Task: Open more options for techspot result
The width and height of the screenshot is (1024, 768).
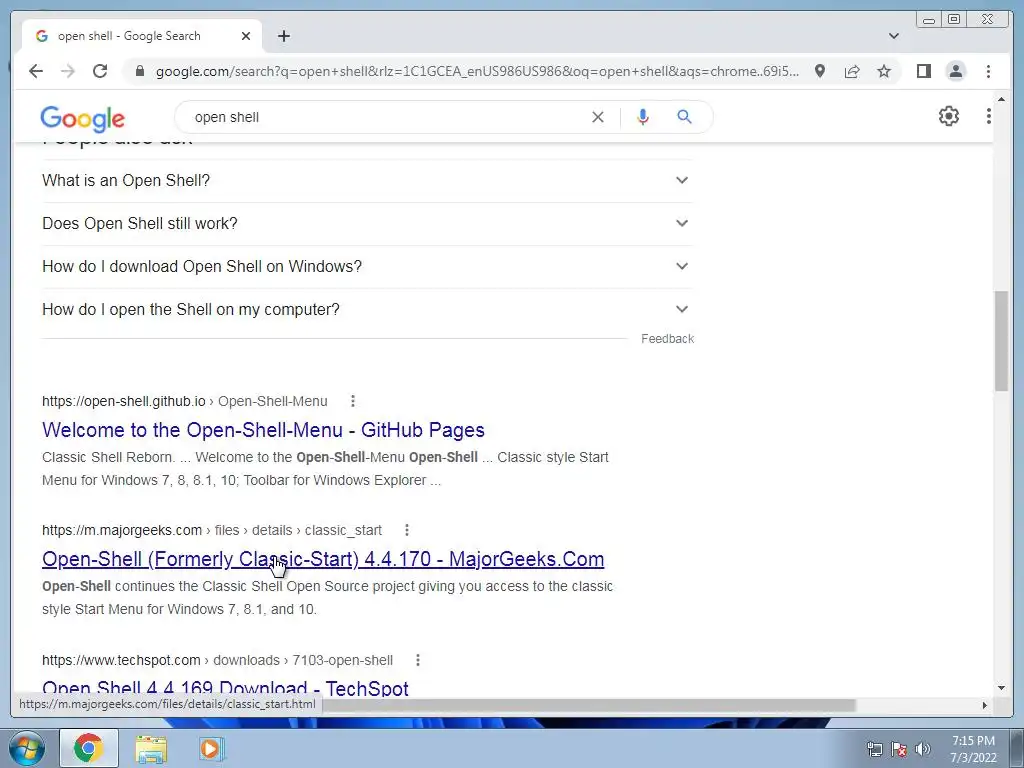Action: pyautogui.click(x=418, y=660)
